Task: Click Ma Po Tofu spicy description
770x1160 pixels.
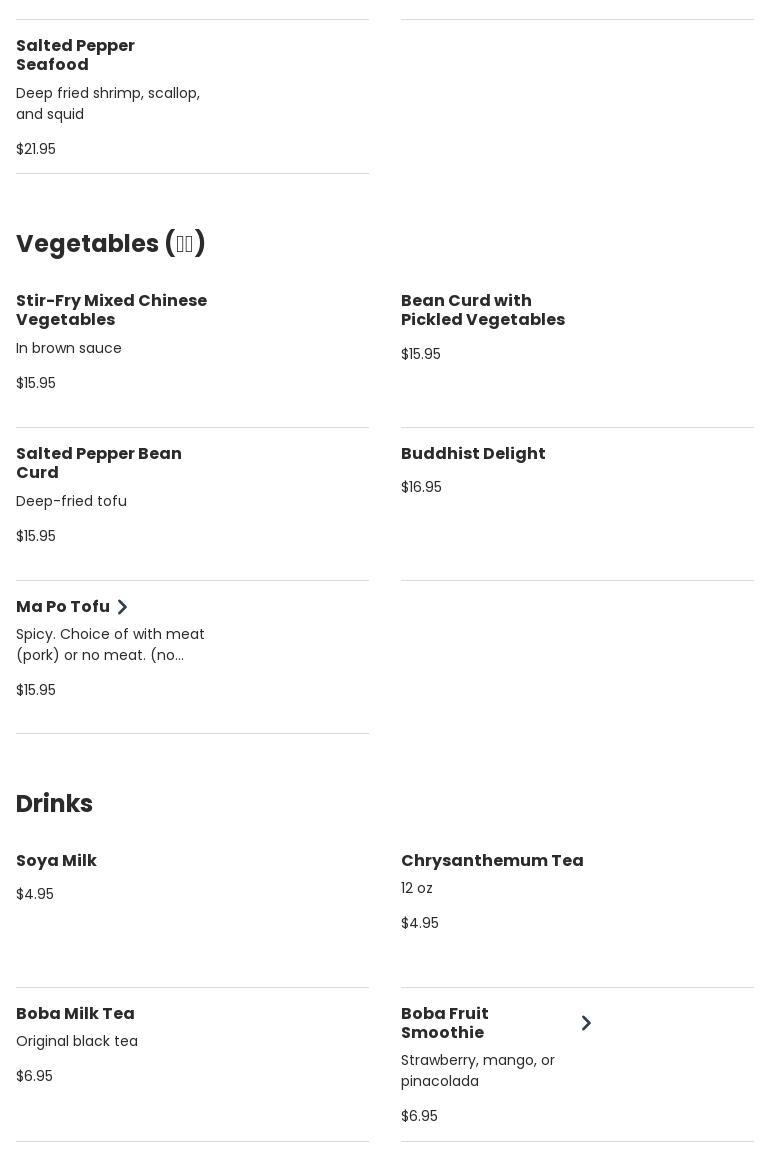Action: (x=110, y=645)
